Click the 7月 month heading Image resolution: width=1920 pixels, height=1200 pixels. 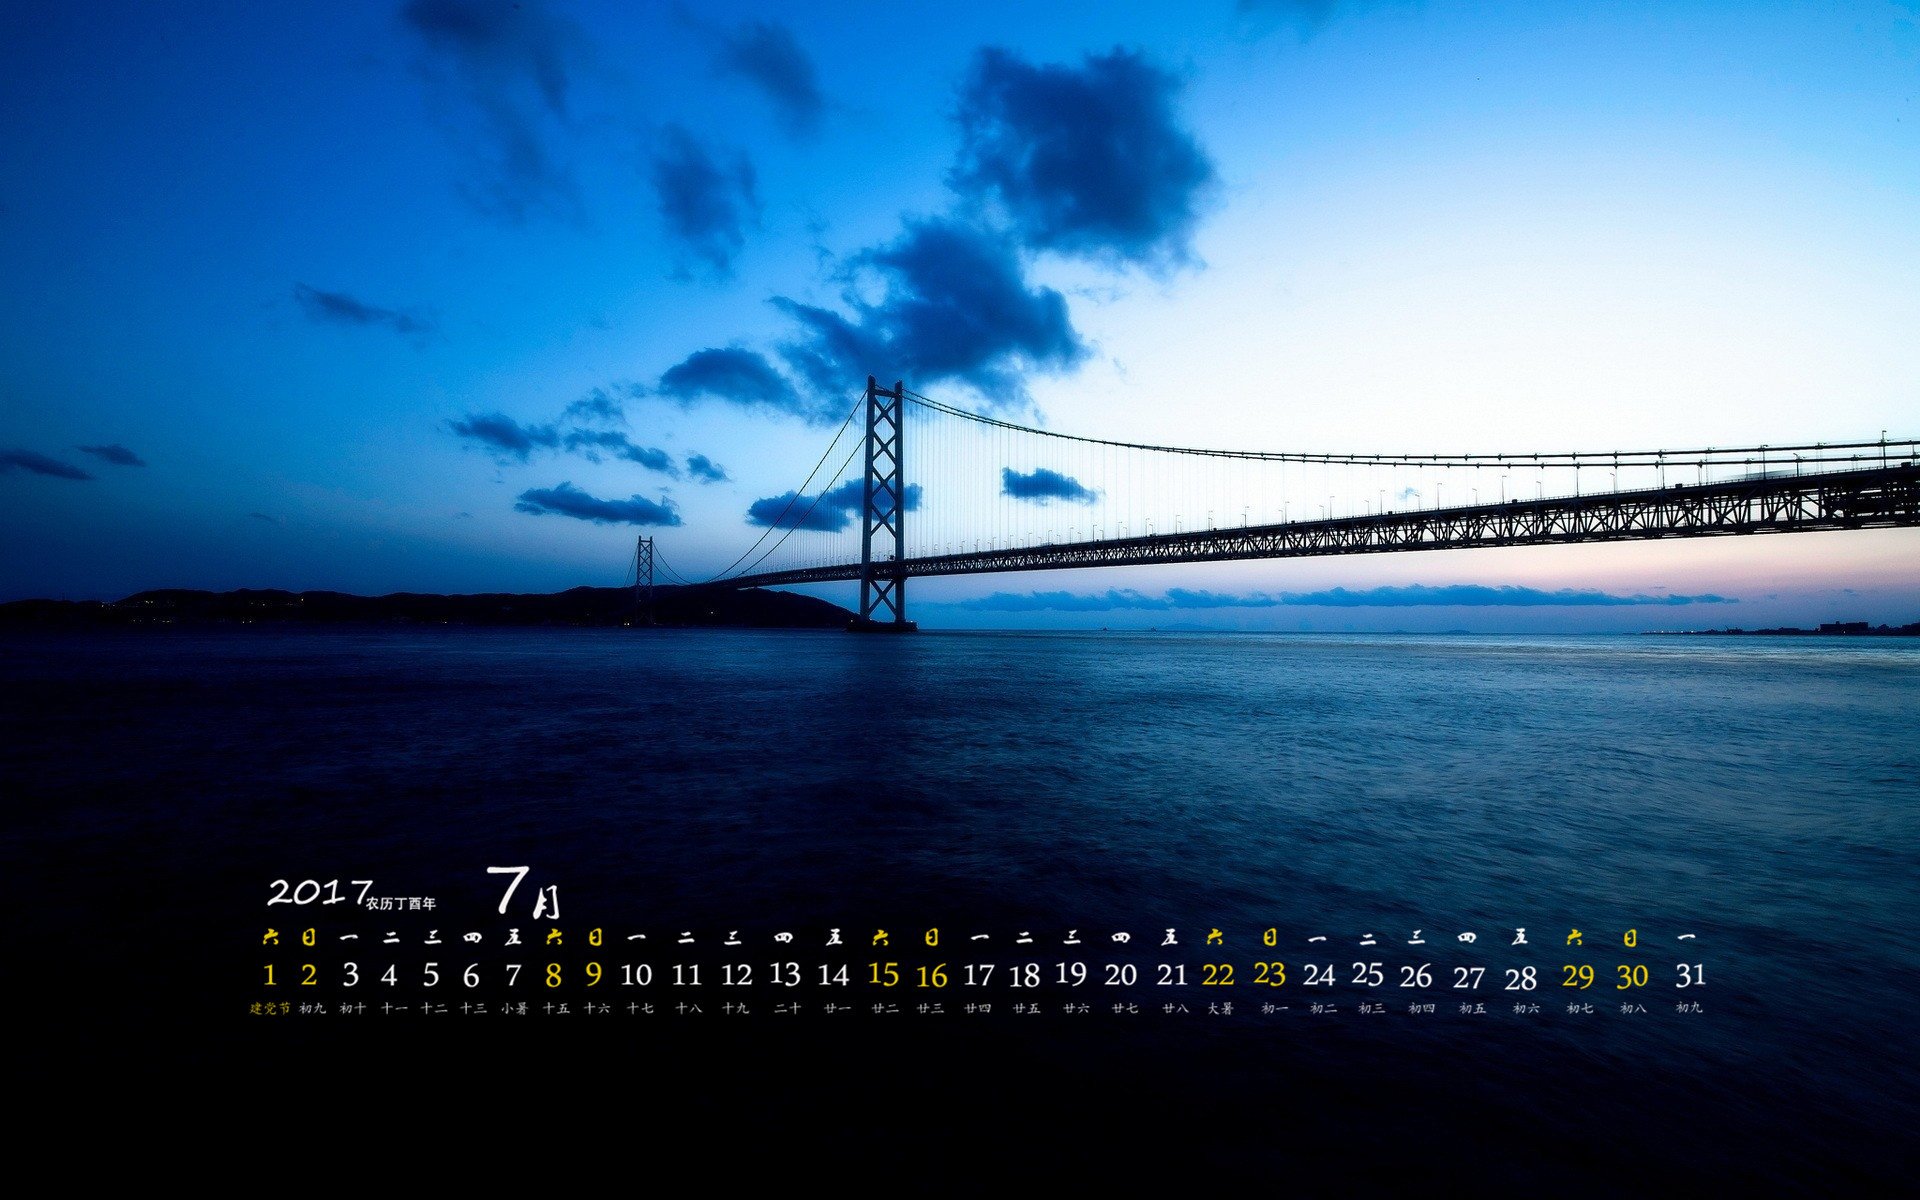pyautogui.click(x=523, y=891)
